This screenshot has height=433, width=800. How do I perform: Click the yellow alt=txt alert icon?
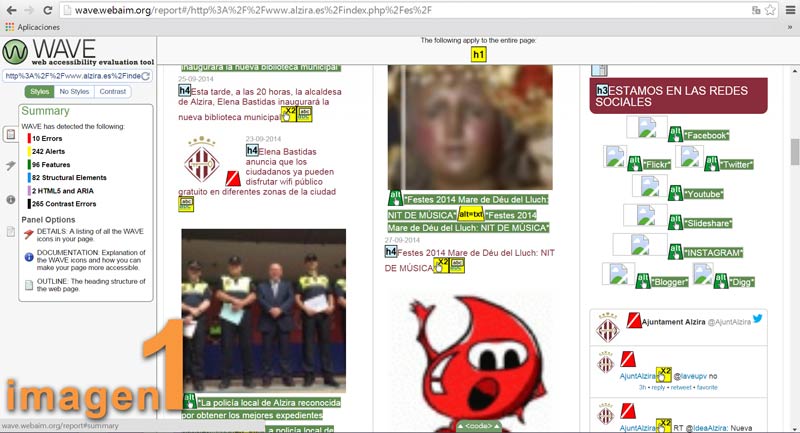(x=471, y=214)
